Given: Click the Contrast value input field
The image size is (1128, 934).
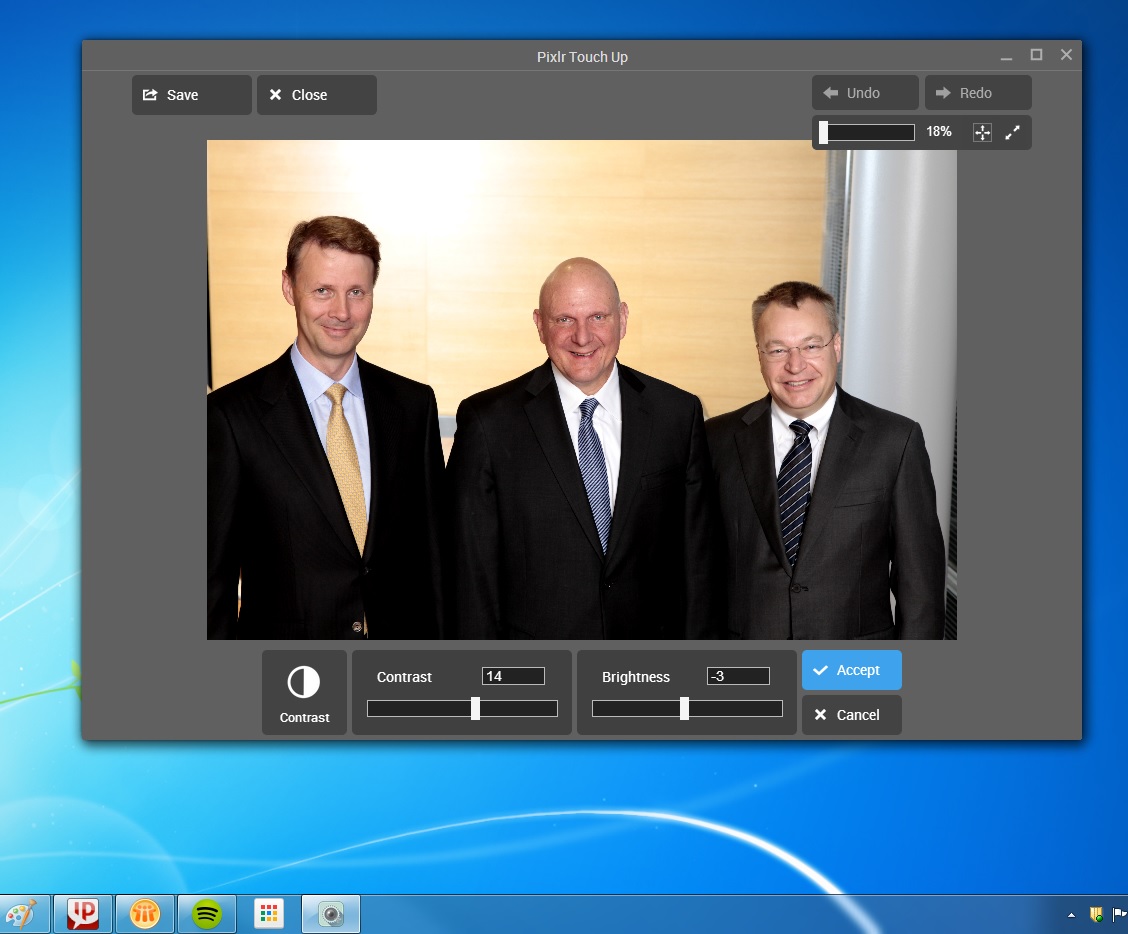Looking at the screenshot, I should click(513, 676).
